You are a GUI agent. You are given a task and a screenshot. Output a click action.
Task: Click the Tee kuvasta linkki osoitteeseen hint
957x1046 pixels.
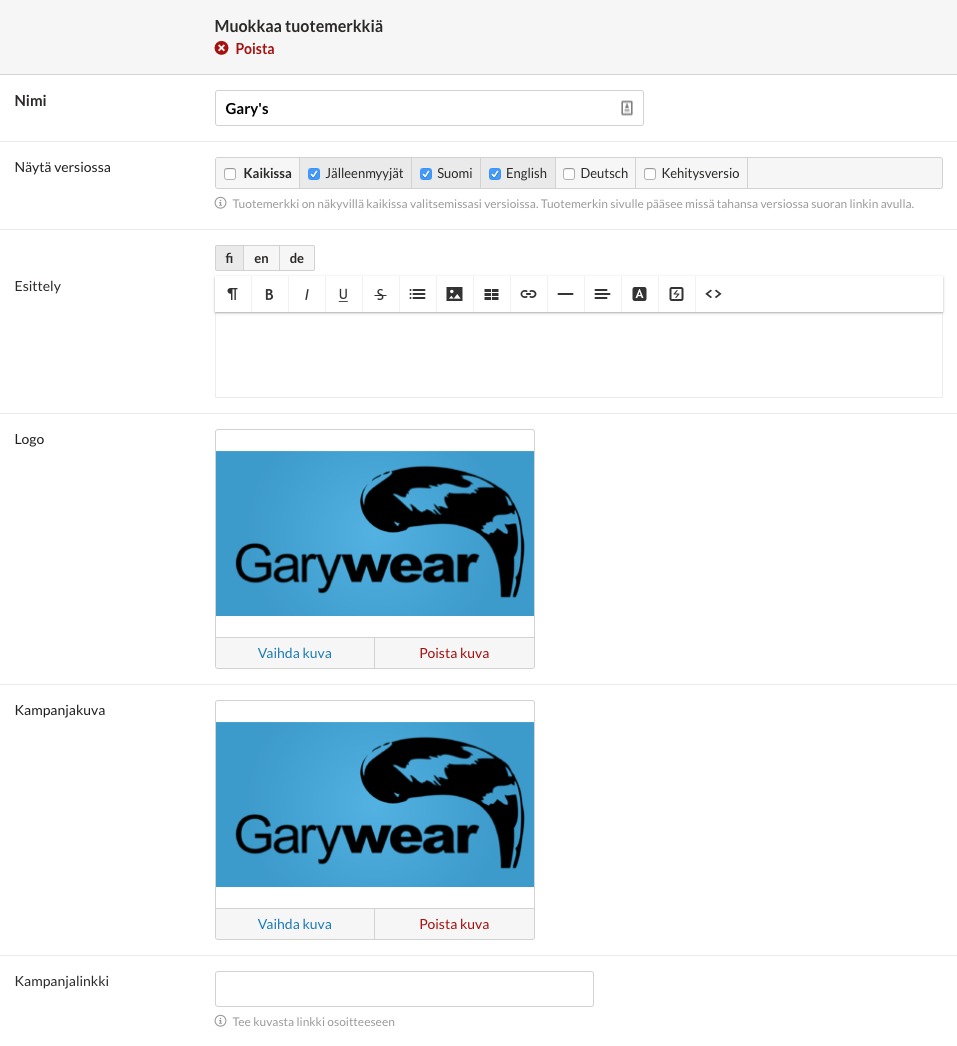tap(313, 1021)
